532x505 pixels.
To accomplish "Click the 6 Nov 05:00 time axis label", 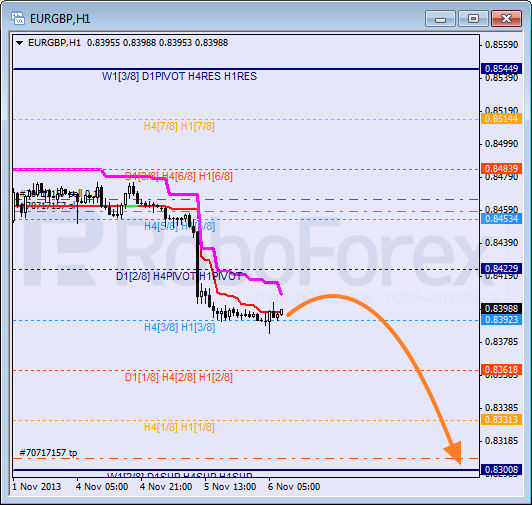I will pyautogui.click(x=294, y=487).
